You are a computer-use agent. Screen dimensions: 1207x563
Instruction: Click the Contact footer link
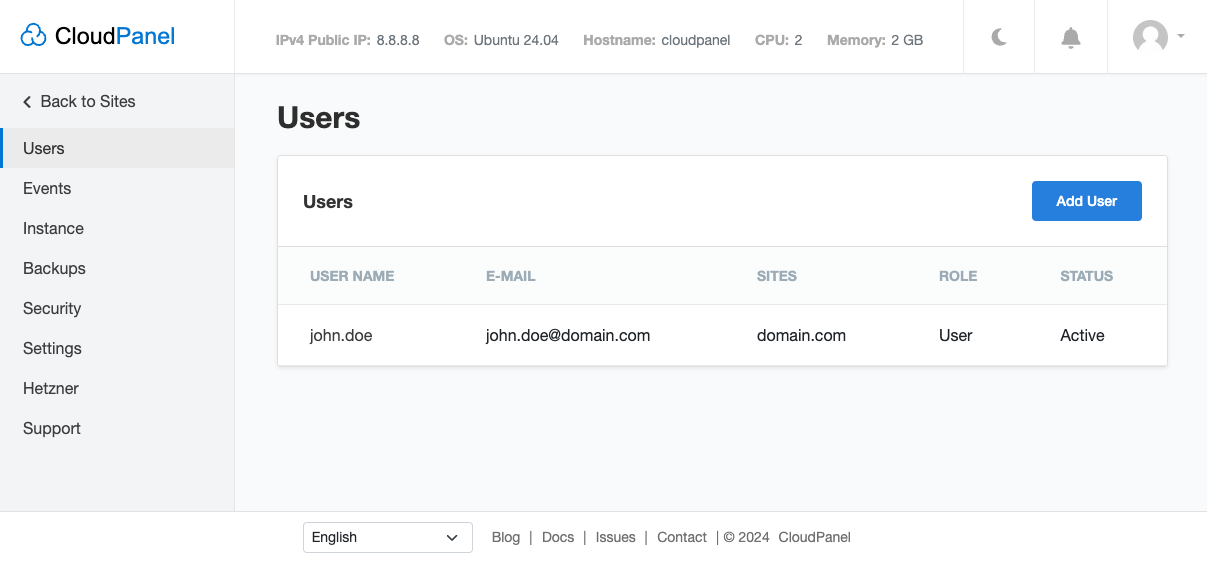pyautogui.click(x=682, y=537)
